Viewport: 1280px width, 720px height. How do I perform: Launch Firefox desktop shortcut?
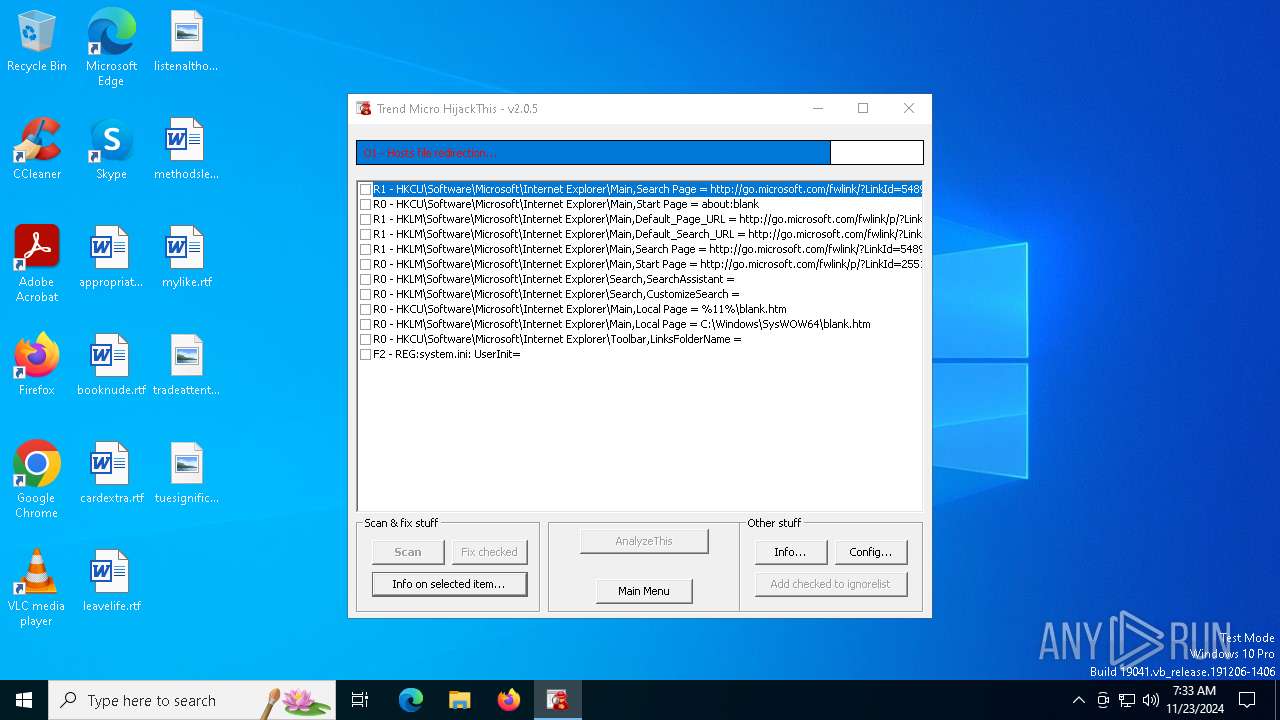coord(37,366)
